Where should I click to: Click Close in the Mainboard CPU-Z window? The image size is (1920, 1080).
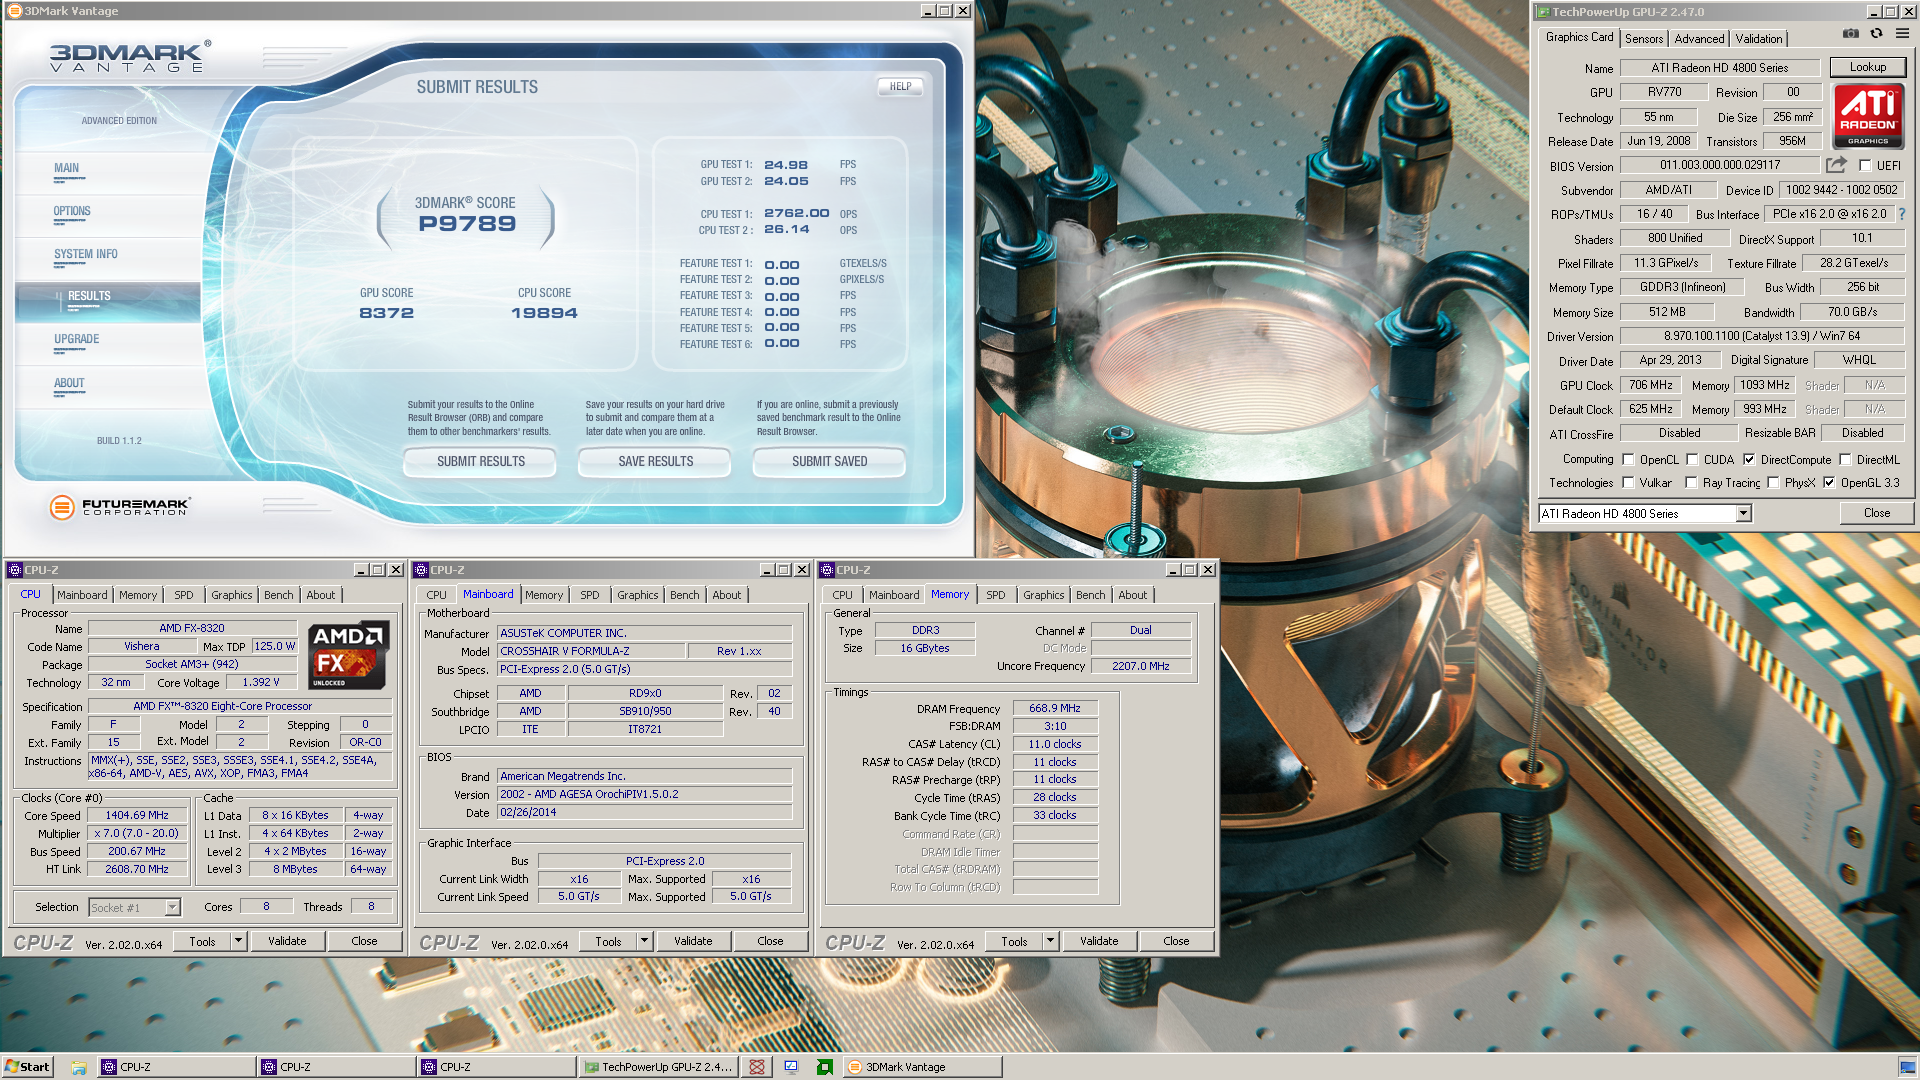click(x=770, y=941)
